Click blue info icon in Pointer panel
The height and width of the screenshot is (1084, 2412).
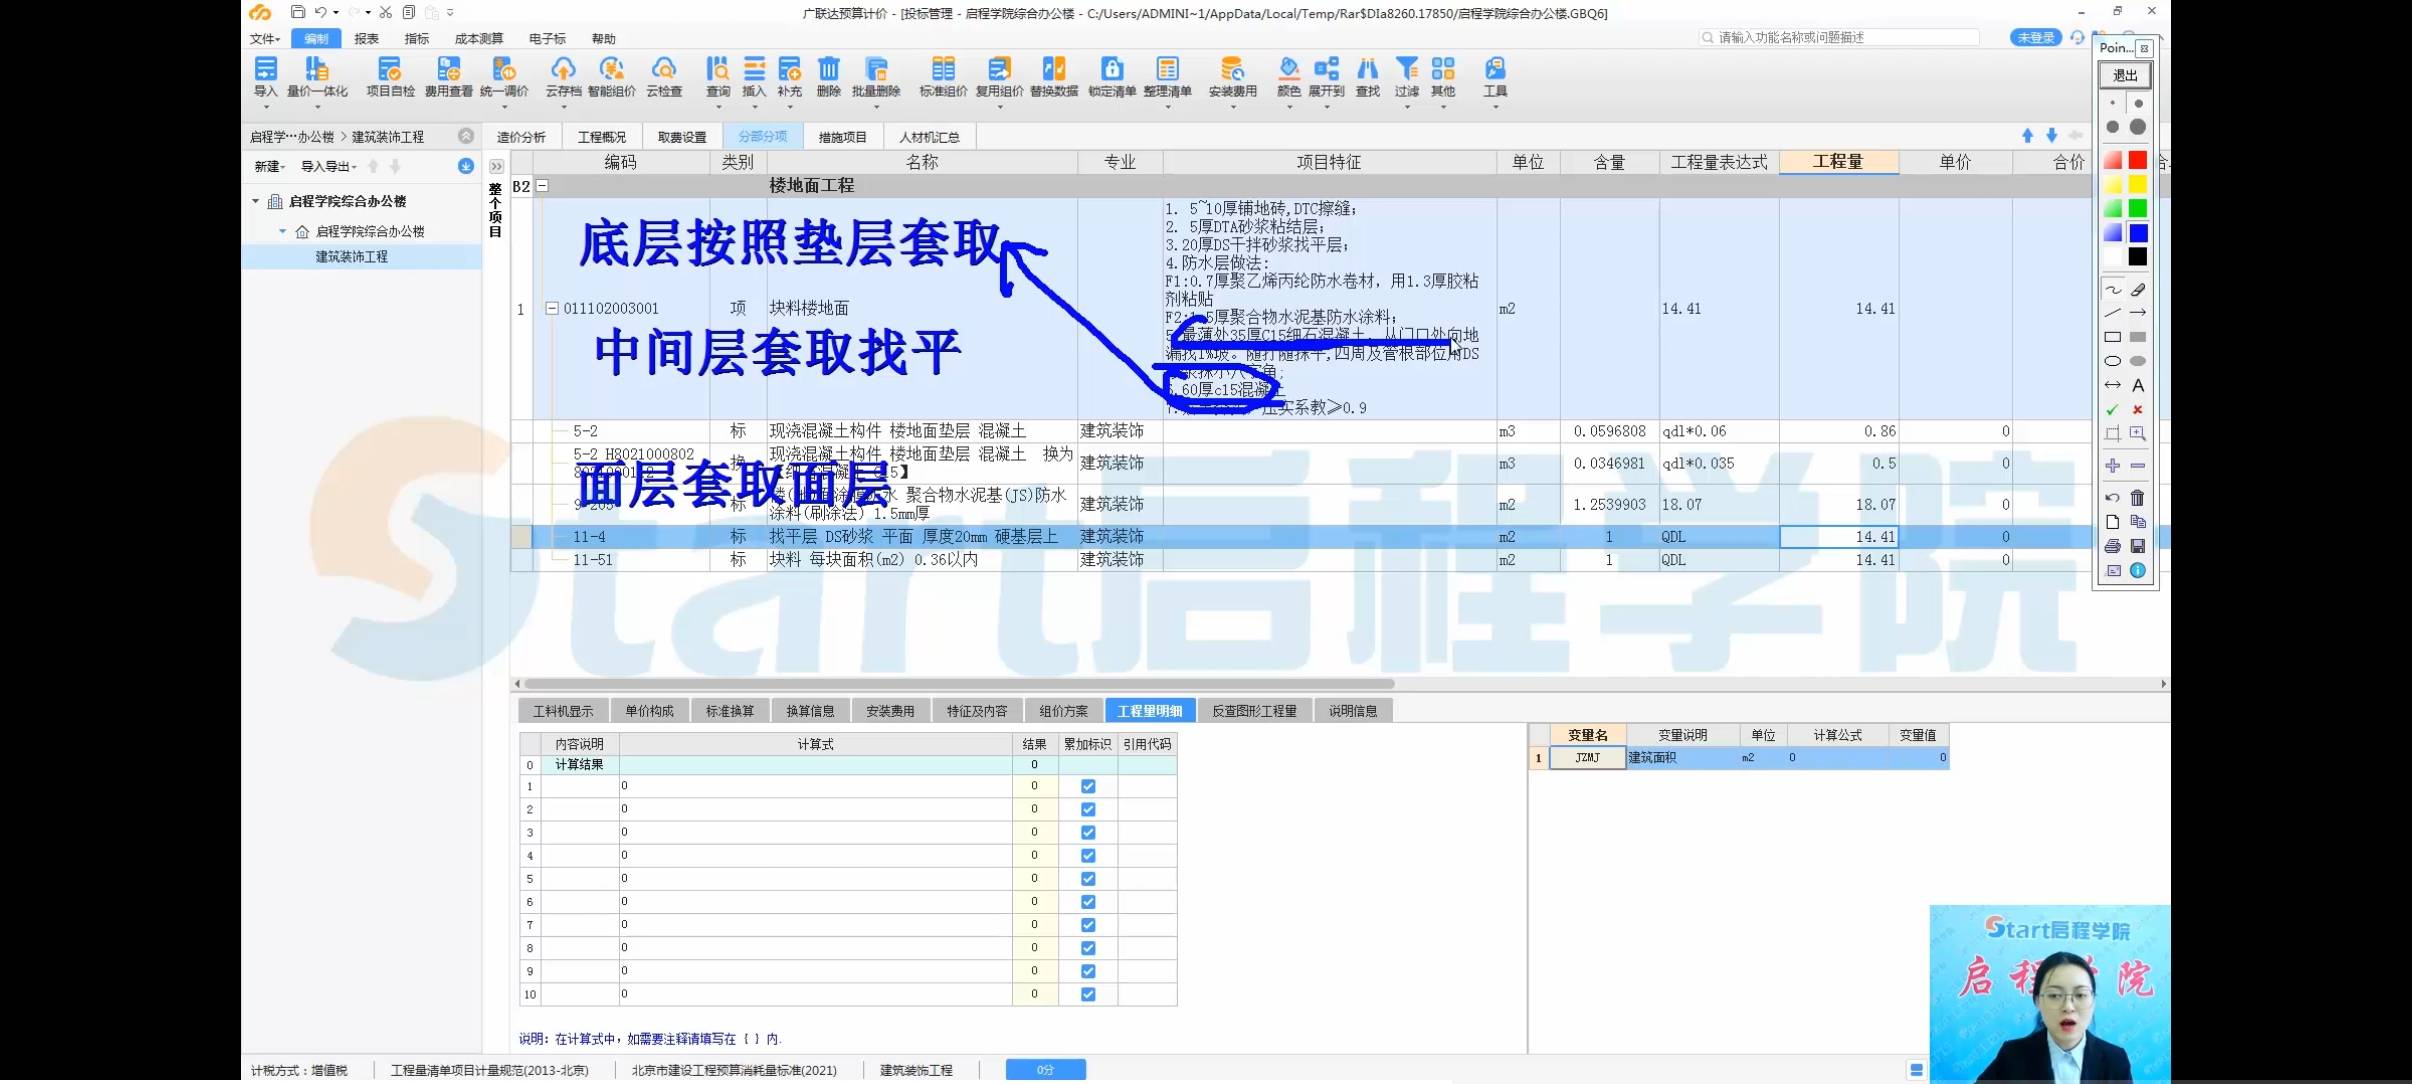[x=2138, y=570]
